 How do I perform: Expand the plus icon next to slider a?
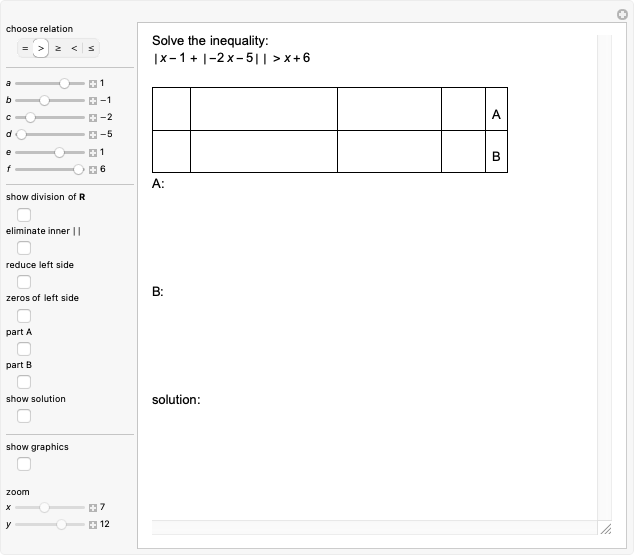(x=92, y=83)
